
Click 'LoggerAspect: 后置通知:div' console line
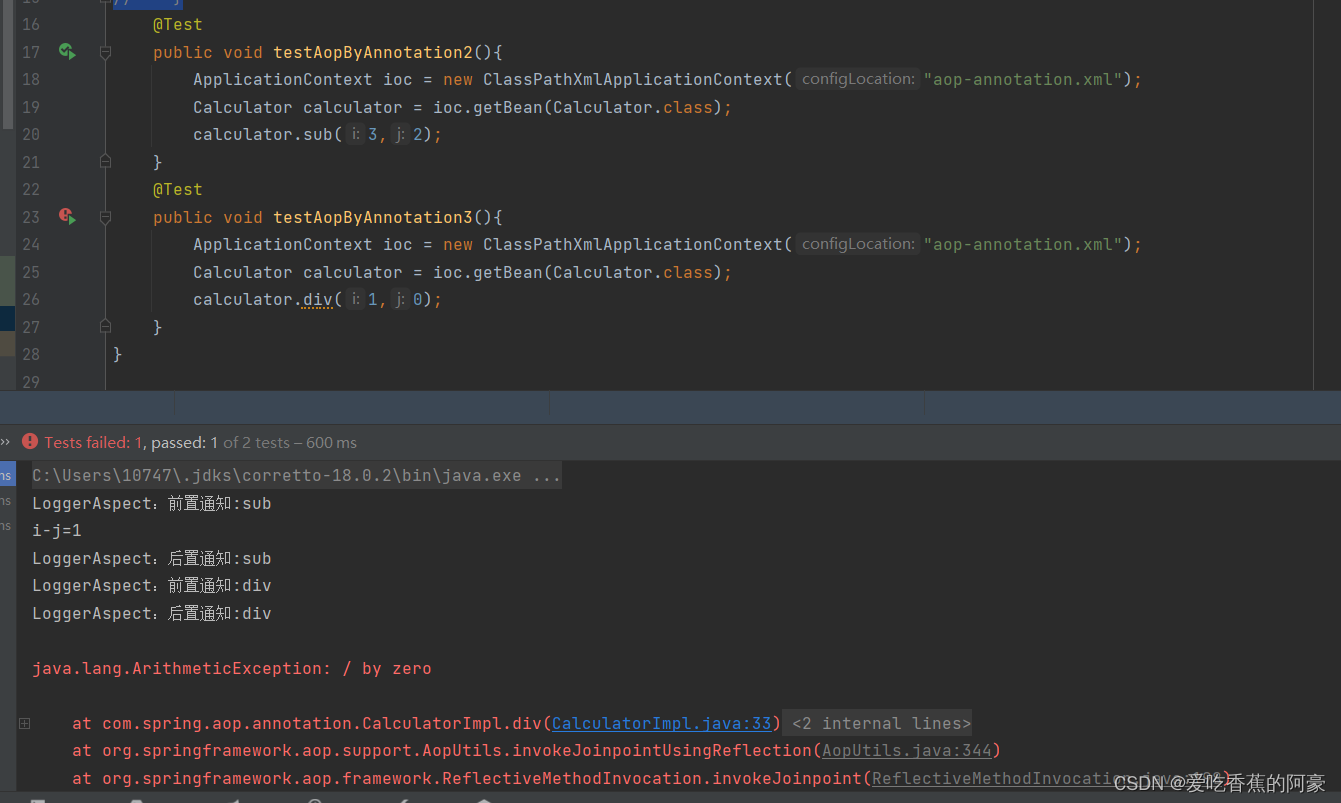click(152, 613)
